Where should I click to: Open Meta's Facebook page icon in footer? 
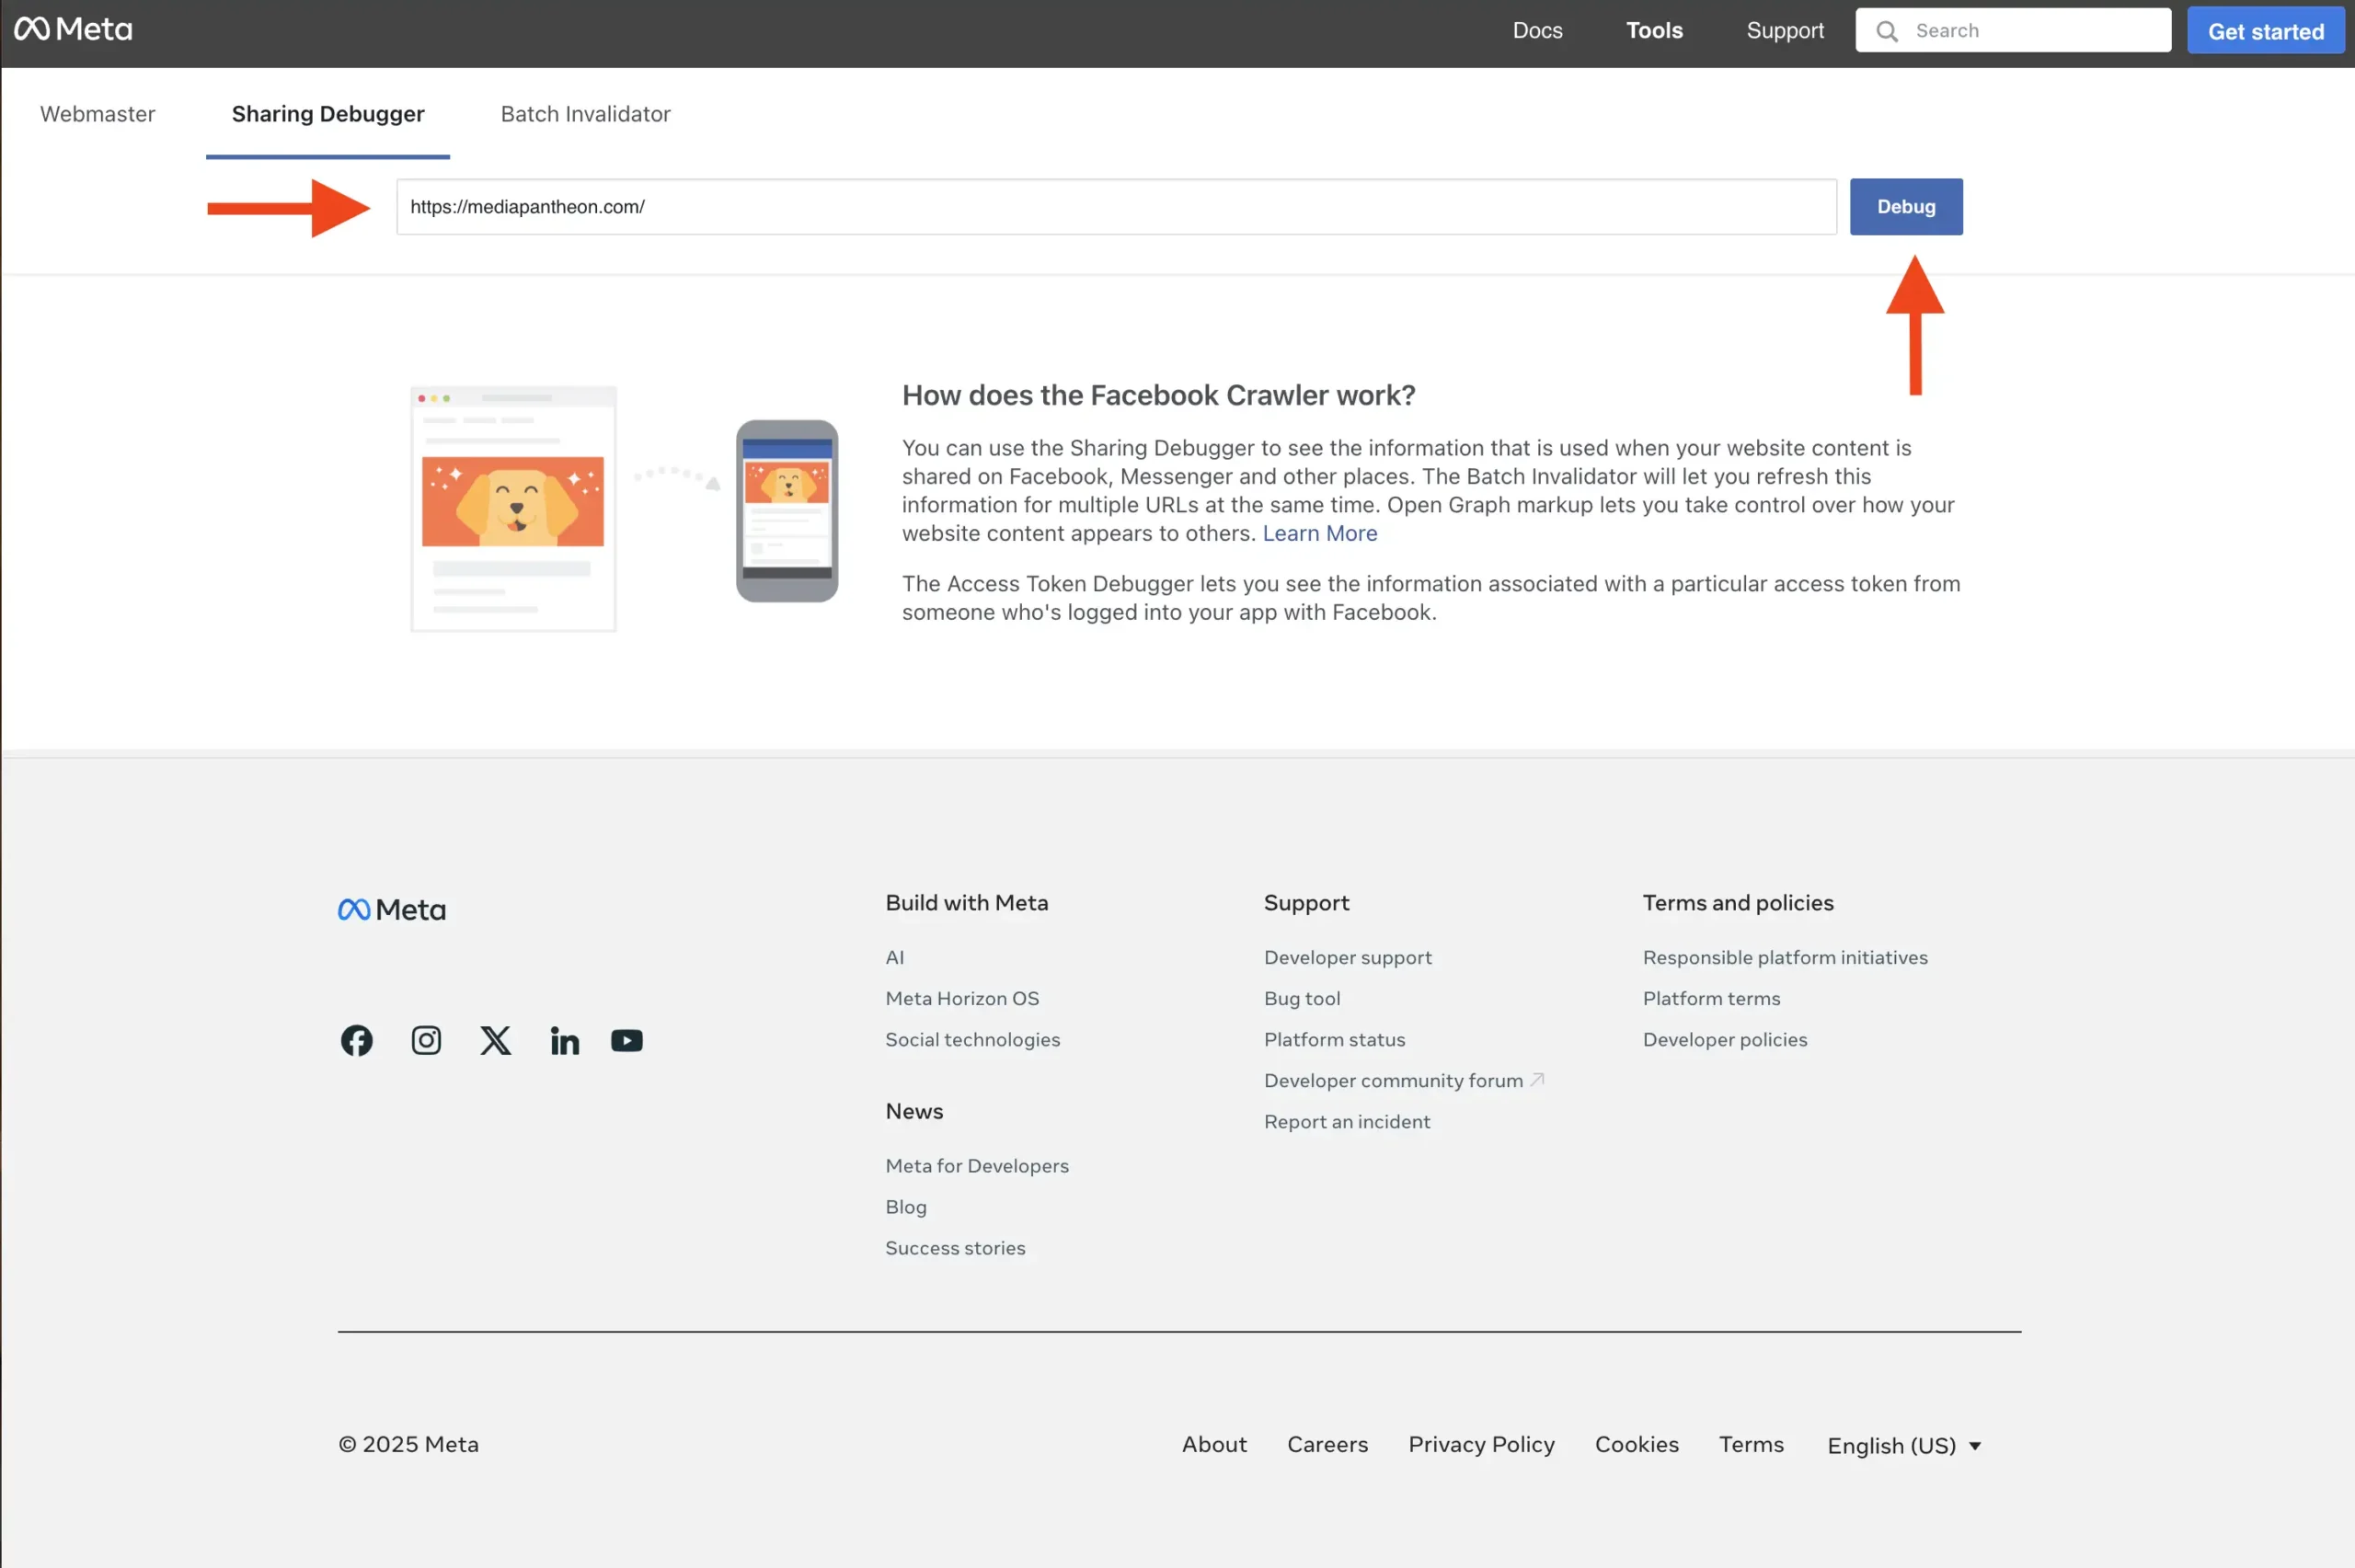(x=356, y=1040)
